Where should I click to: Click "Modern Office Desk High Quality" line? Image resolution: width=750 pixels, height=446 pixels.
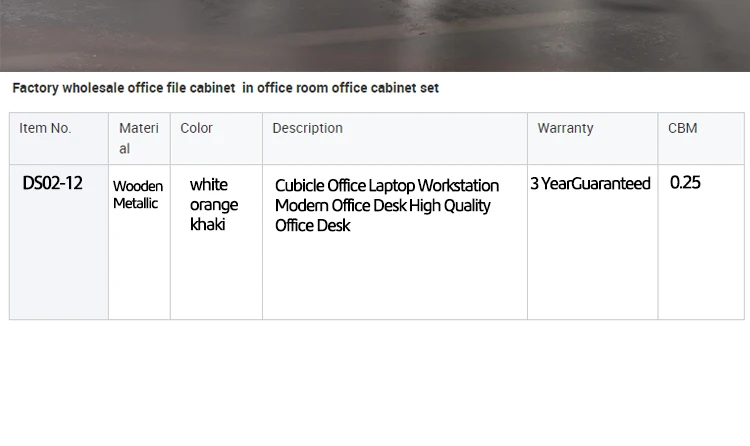pyautogui.click(x=383, y=205)
